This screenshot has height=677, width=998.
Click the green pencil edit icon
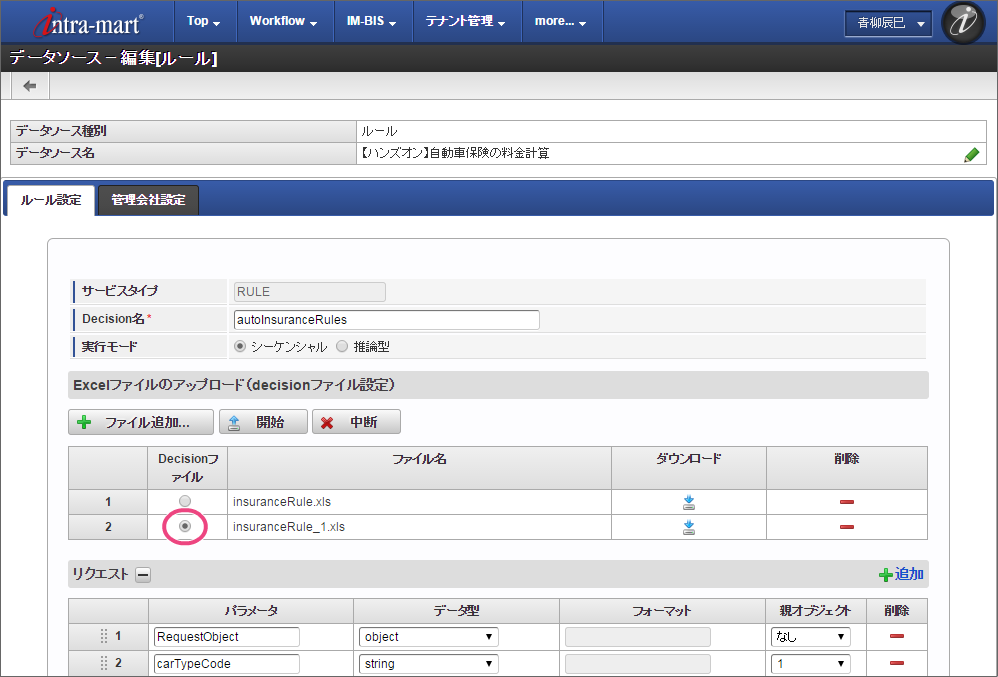[971, 154]
